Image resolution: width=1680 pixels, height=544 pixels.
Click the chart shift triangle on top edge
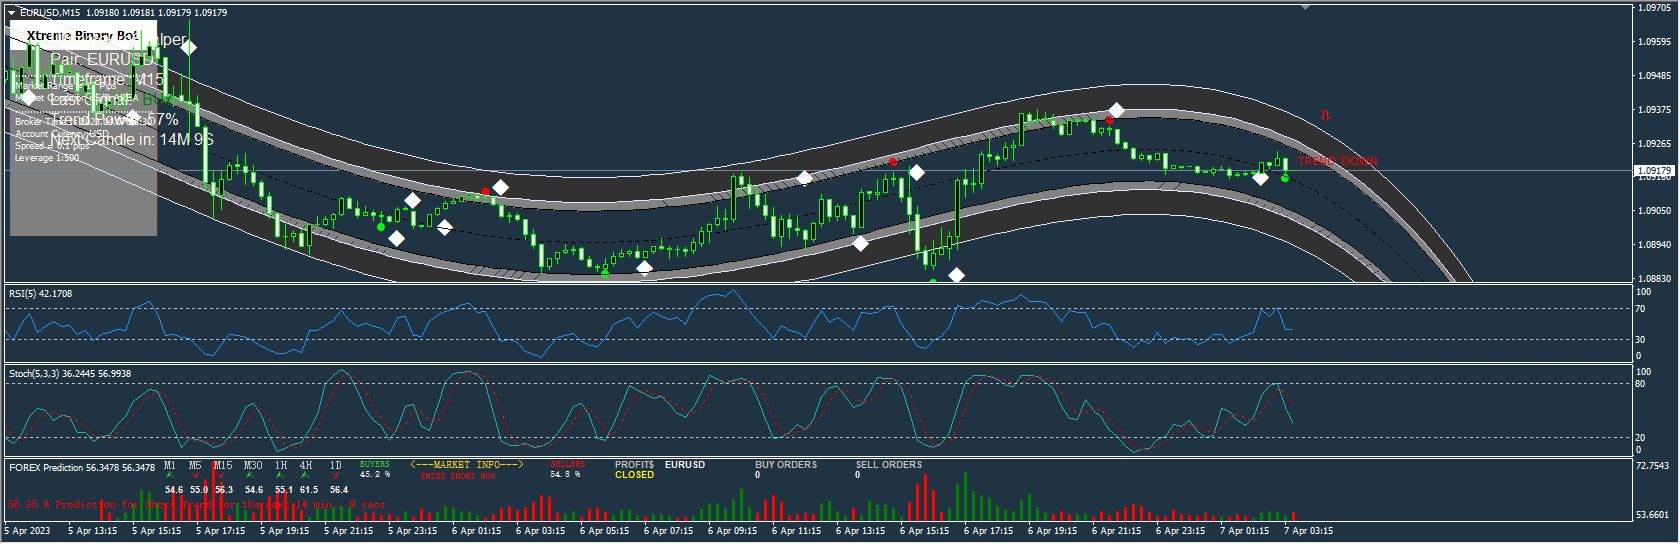tap(1305, 7)
